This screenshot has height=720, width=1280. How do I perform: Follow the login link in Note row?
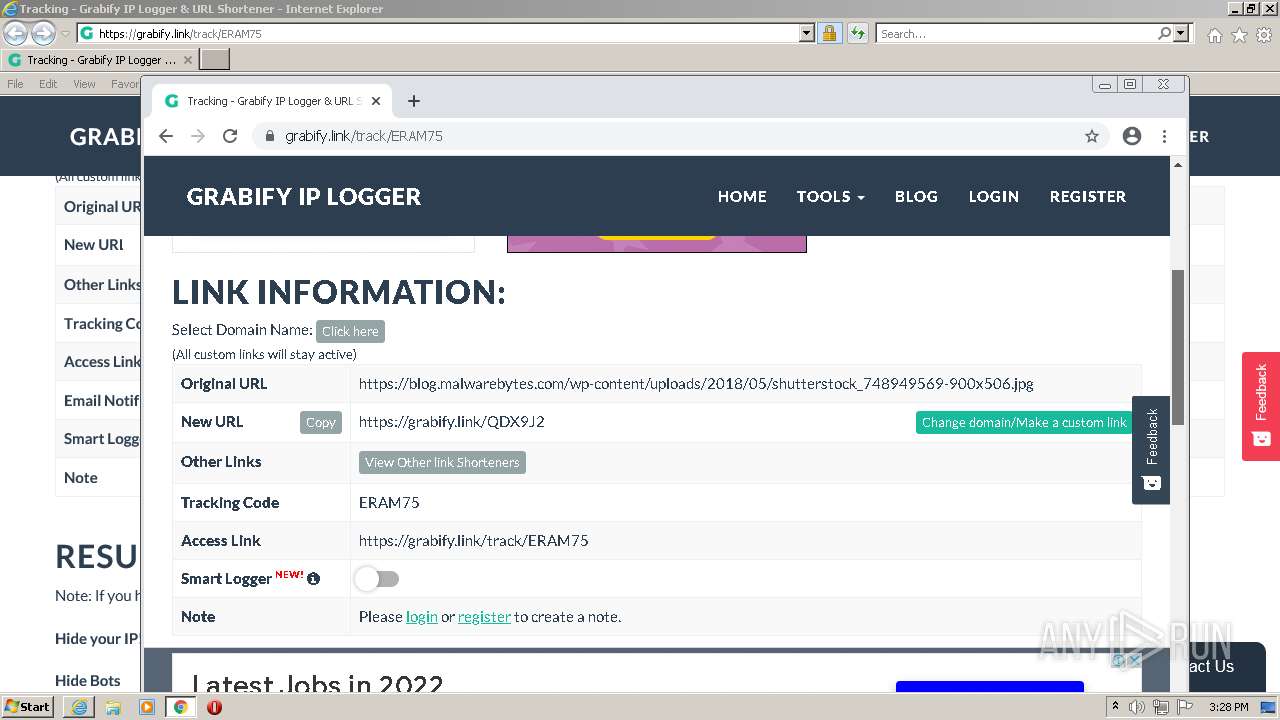click(422, 617)
